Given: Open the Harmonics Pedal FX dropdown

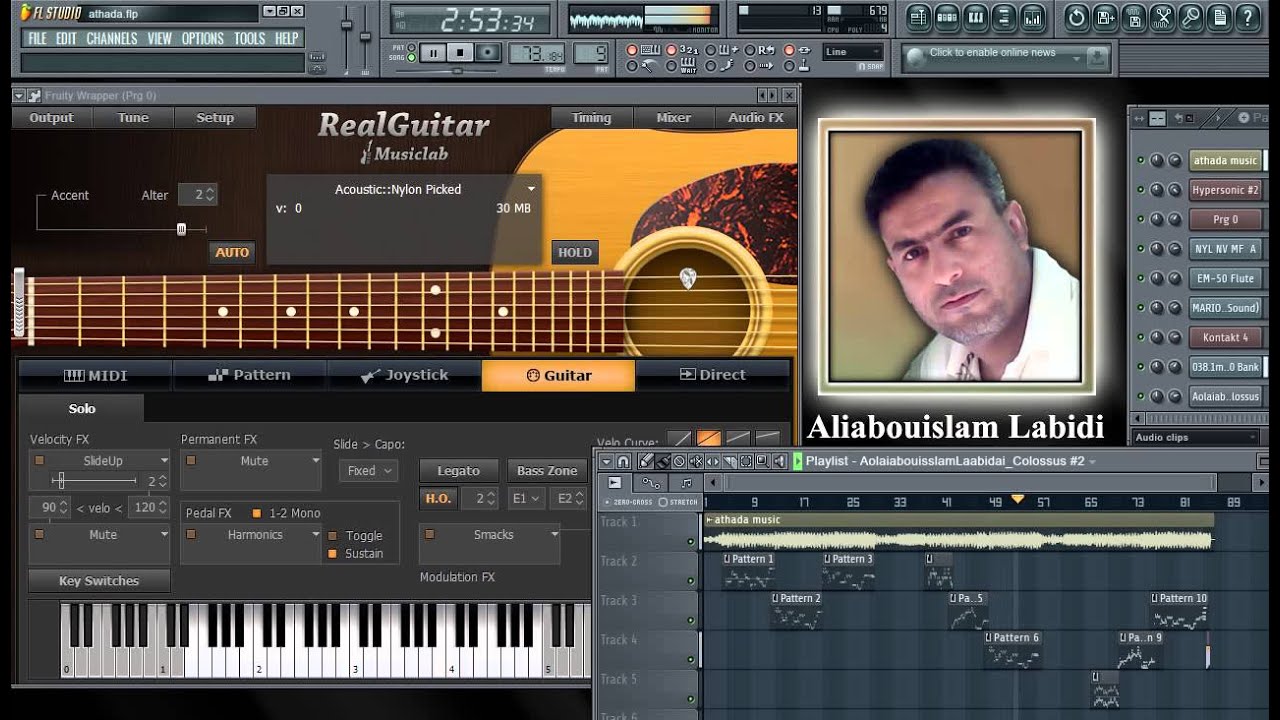Looking at the screenshot, I should click(x=315, y=535).
